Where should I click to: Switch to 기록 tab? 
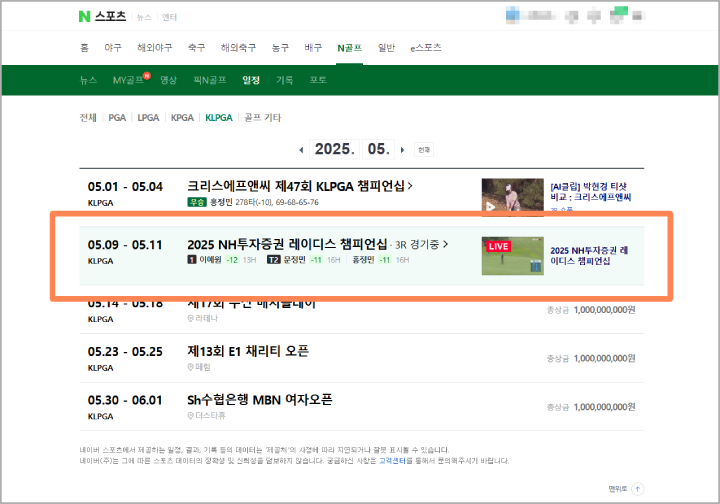point(284,80)
